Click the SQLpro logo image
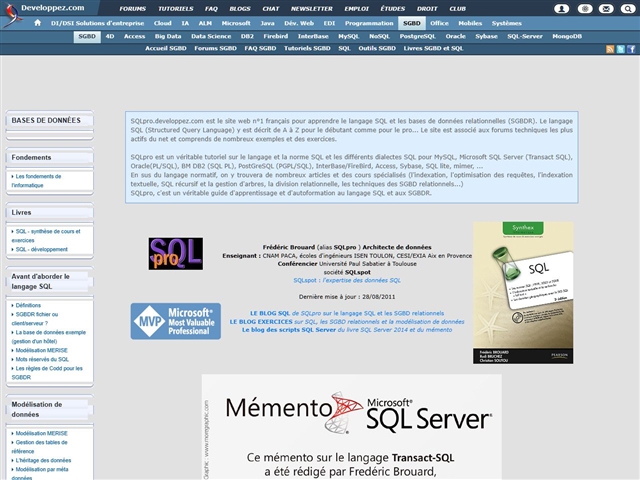The height and width of the screenshot is (480, 640). coord(176,253)
